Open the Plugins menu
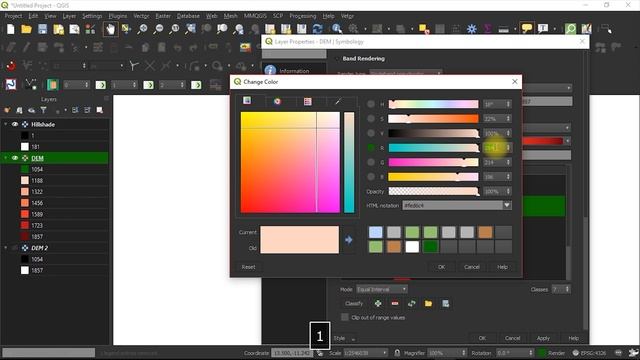 click(x=118, y=16)
